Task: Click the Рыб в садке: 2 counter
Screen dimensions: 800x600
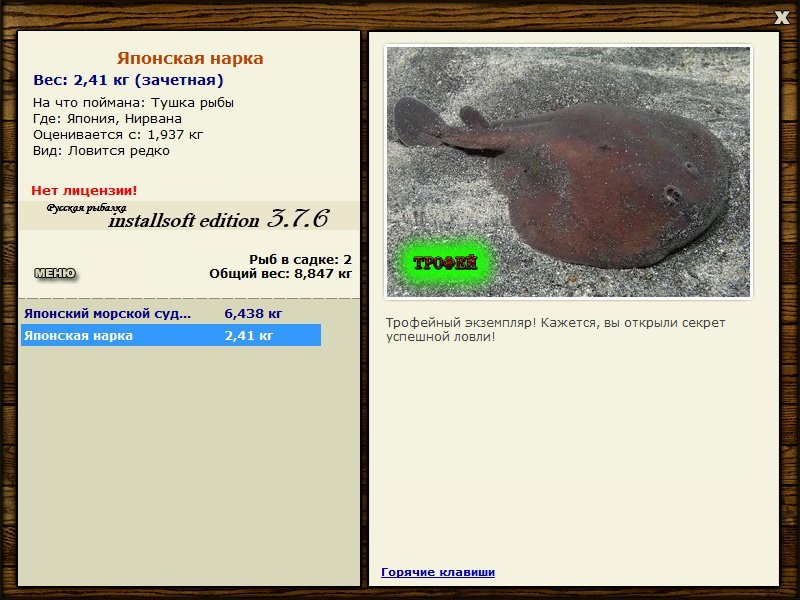Action: click(x=301, y=260)
